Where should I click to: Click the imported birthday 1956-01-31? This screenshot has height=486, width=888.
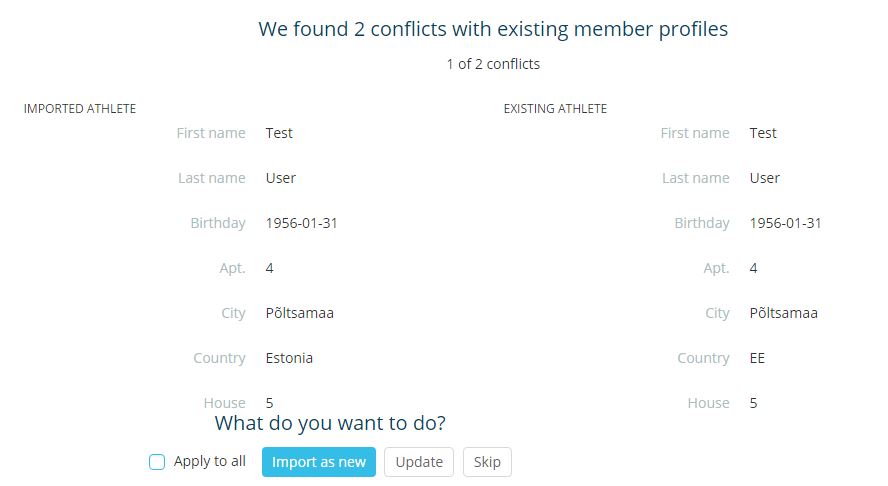click(x=301, y=223)
